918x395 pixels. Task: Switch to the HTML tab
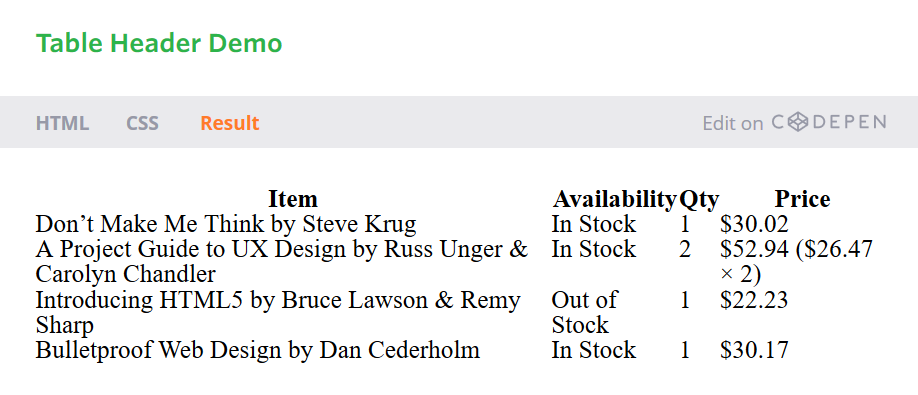(63, 123)
